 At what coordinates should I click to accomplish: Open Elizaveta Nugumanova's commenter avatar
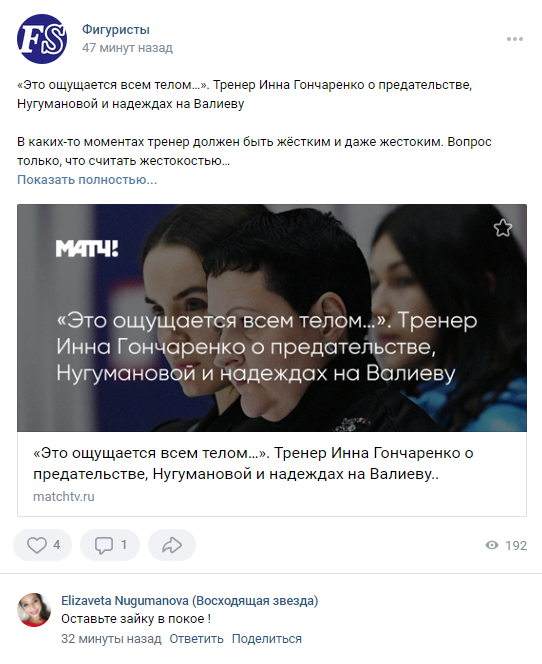[34, 610]
